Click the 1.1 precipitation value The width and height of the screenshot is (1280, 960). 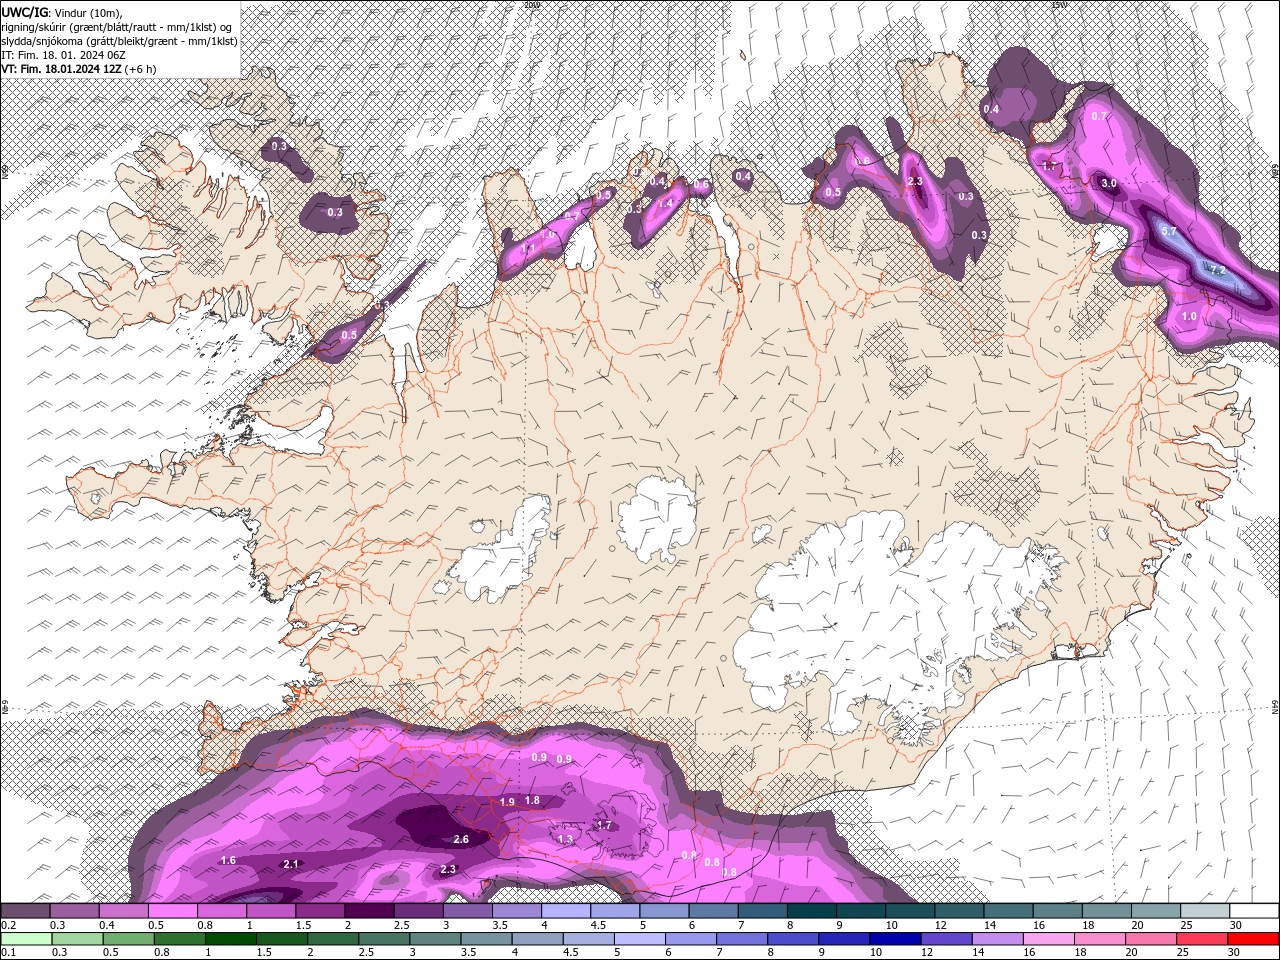point(528,248)
